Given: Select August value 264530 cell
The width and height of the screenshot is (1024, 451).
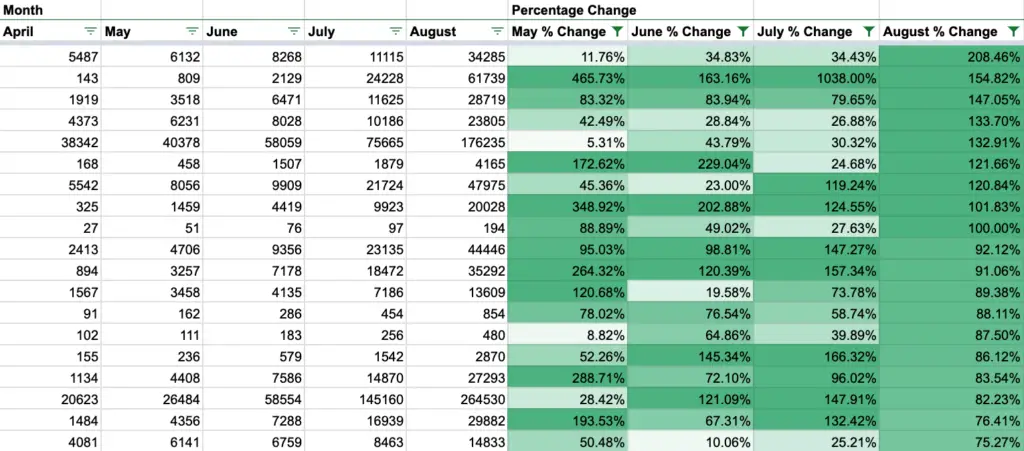Looking at the screenshot, I should [457, 399].
